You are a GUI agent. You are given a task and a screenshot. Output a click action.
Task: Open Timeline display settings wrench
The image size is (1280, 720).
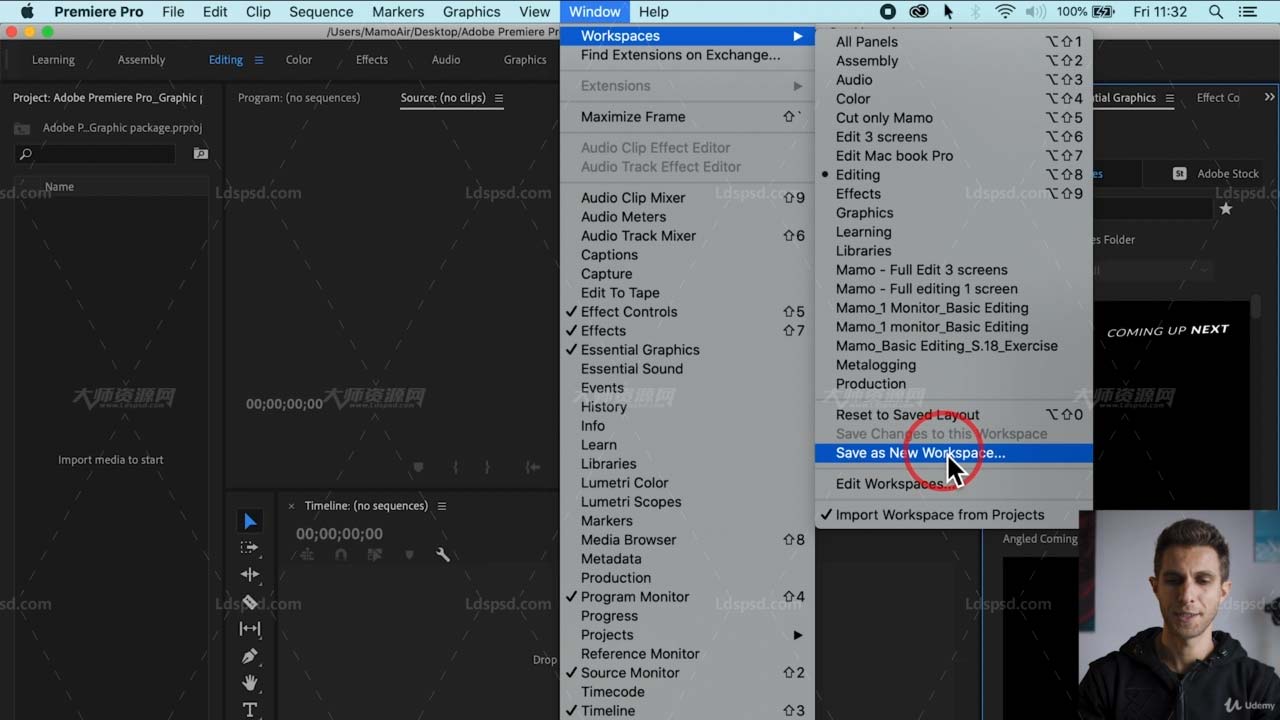point(443,554)
